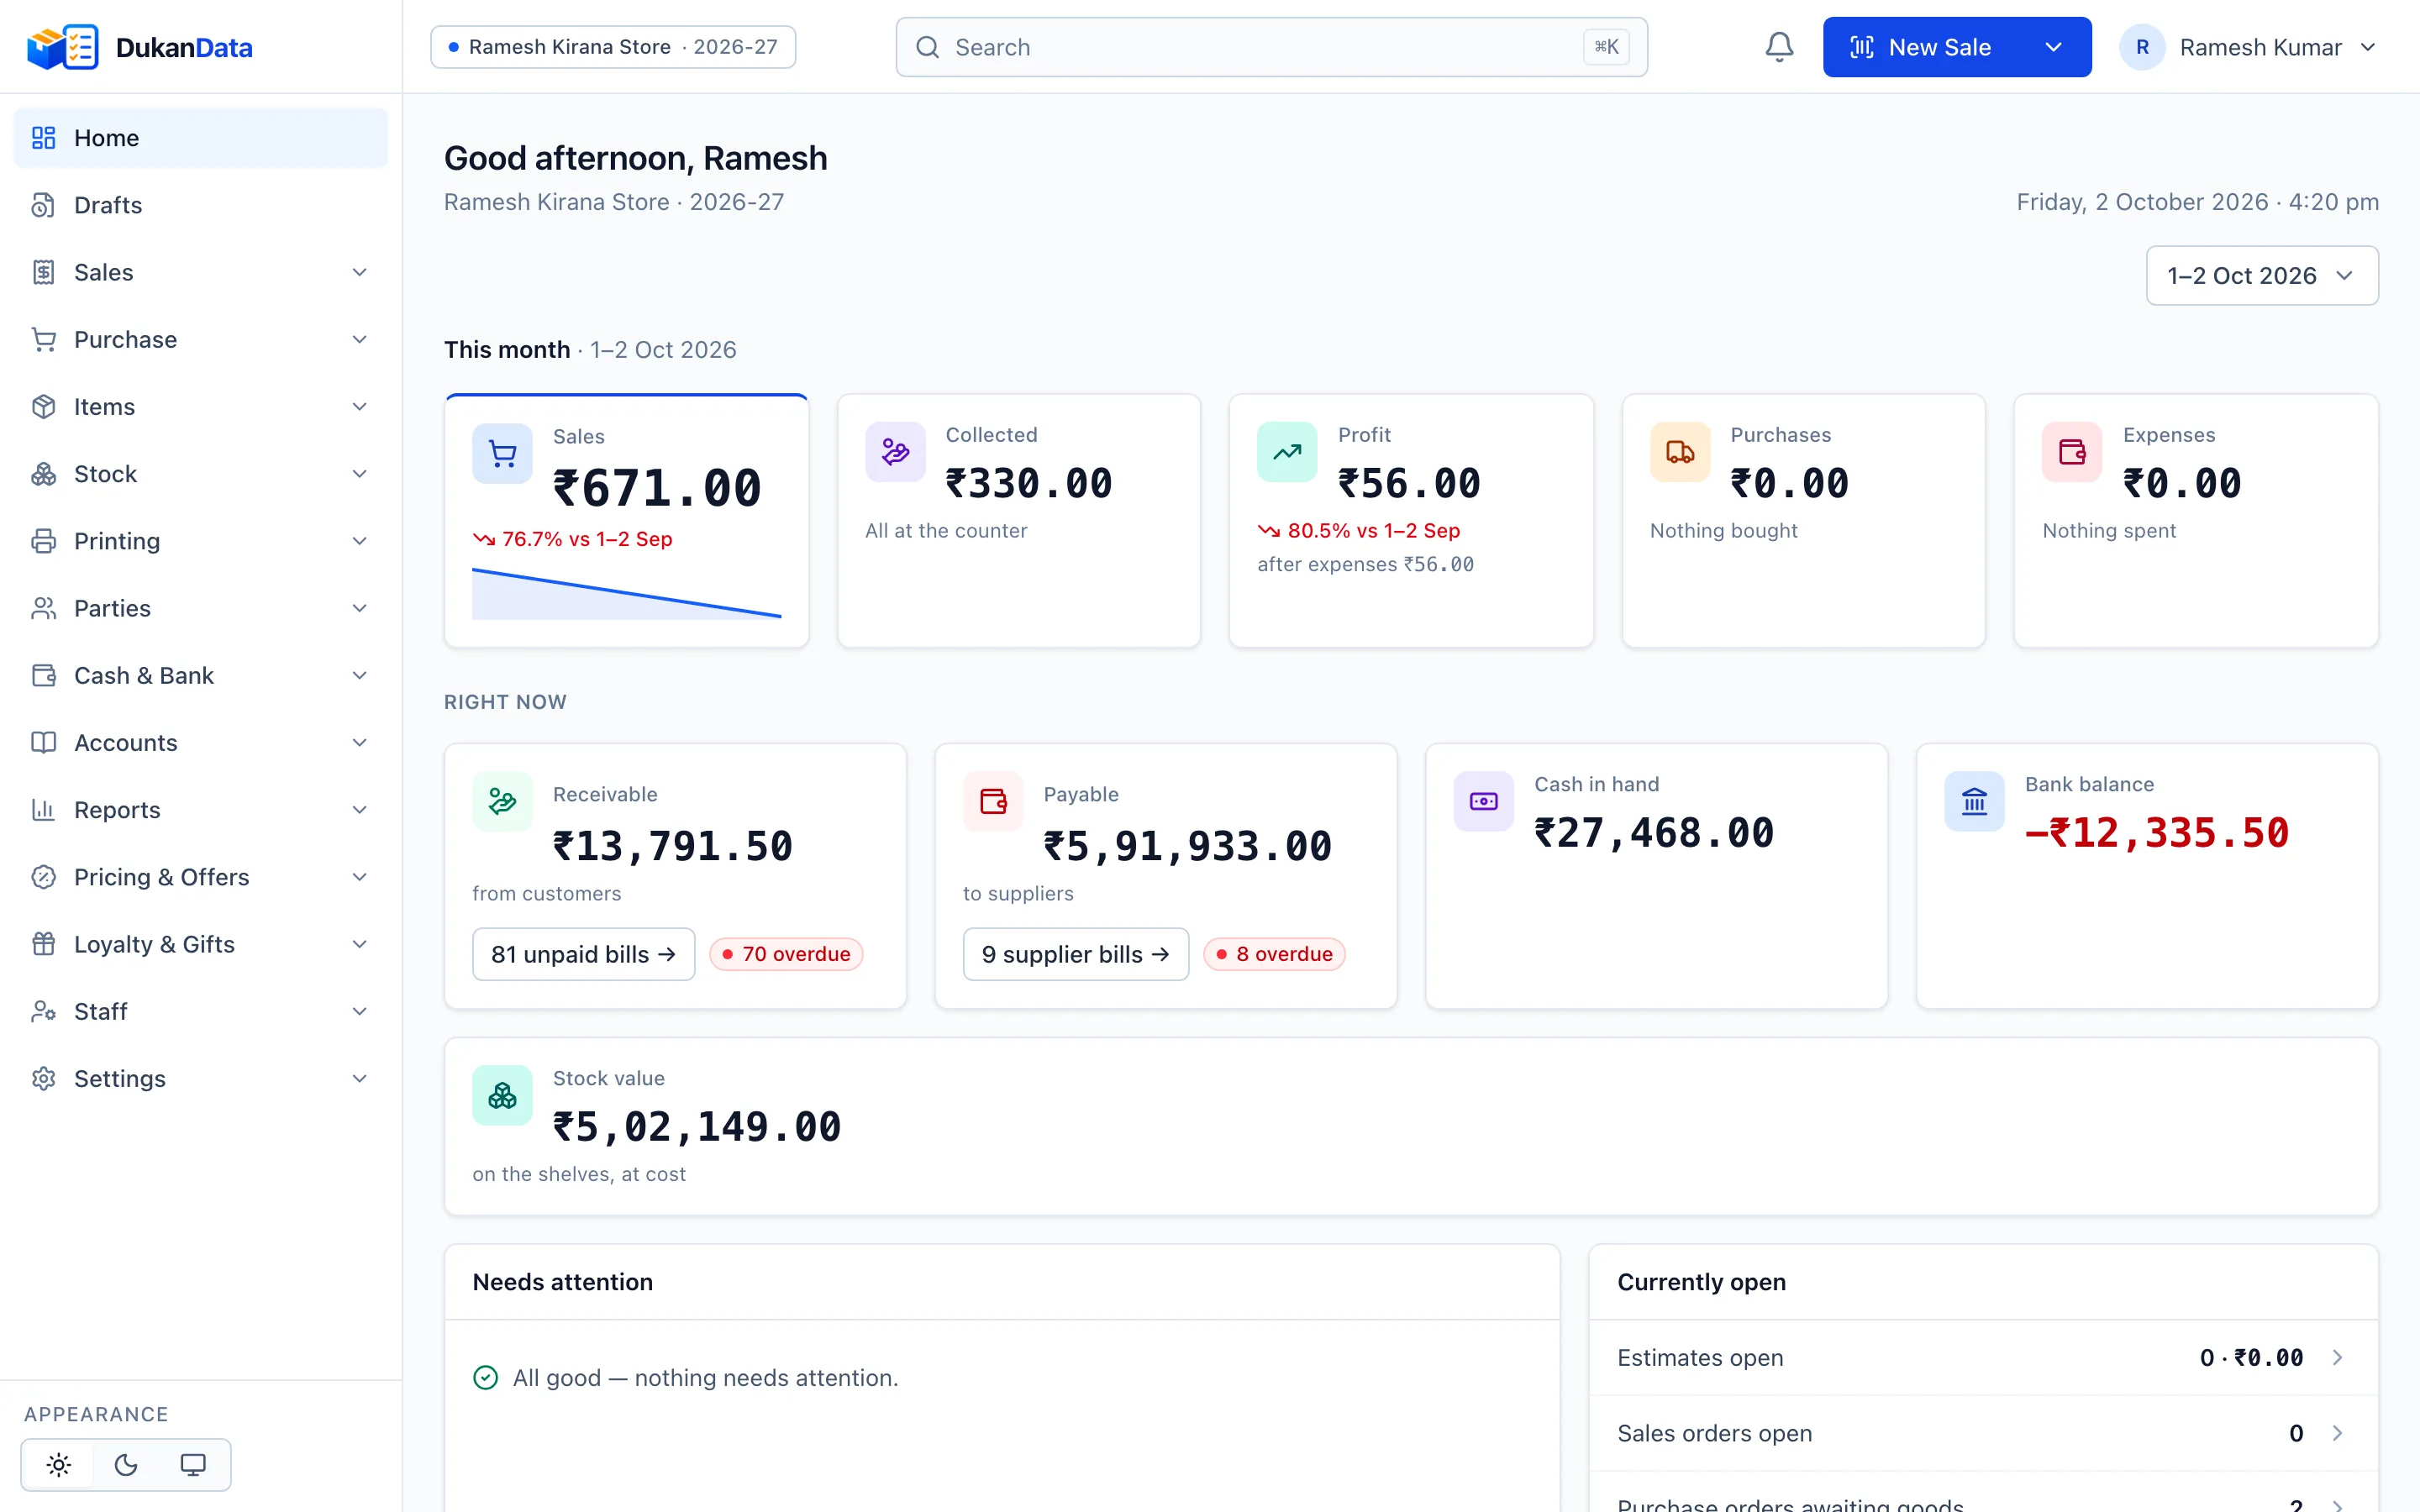2420x1512 pixels.
Task: Click the 8 overdue badge
Action: click(1275, 954)
